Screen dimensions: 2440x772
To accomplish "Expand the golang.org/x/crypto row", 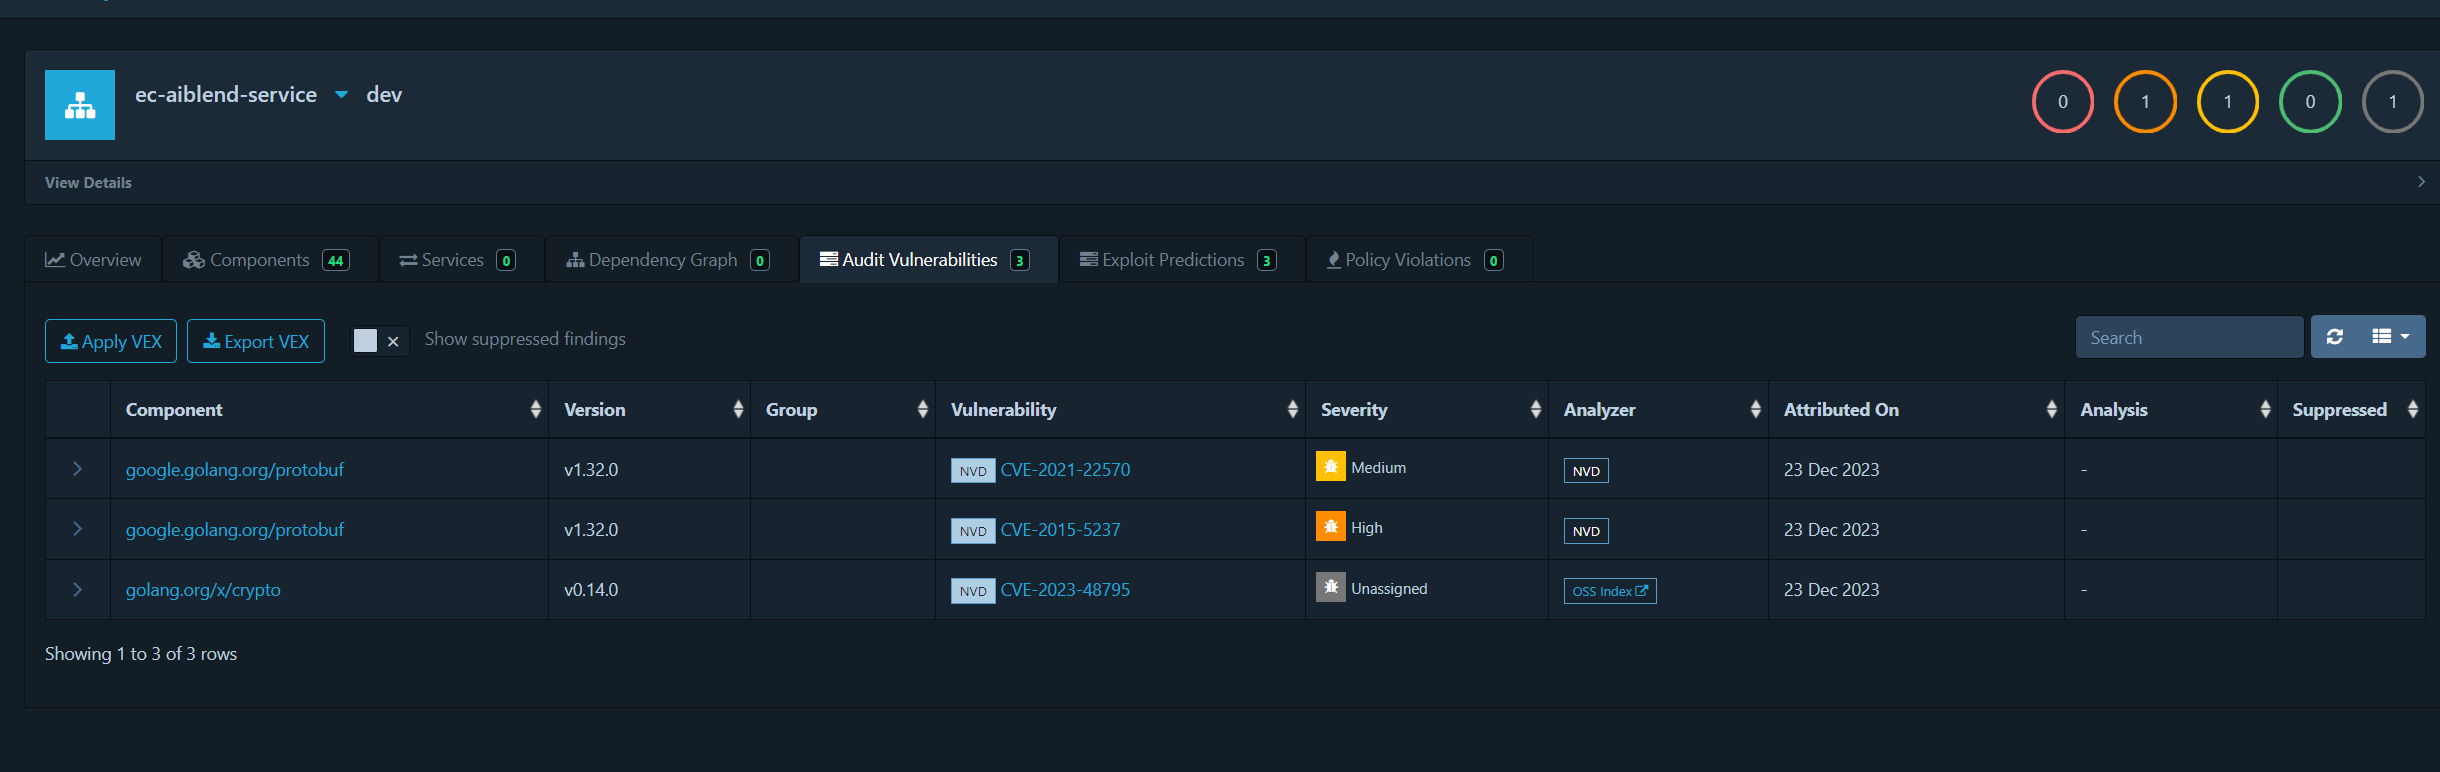I will 77,590.
